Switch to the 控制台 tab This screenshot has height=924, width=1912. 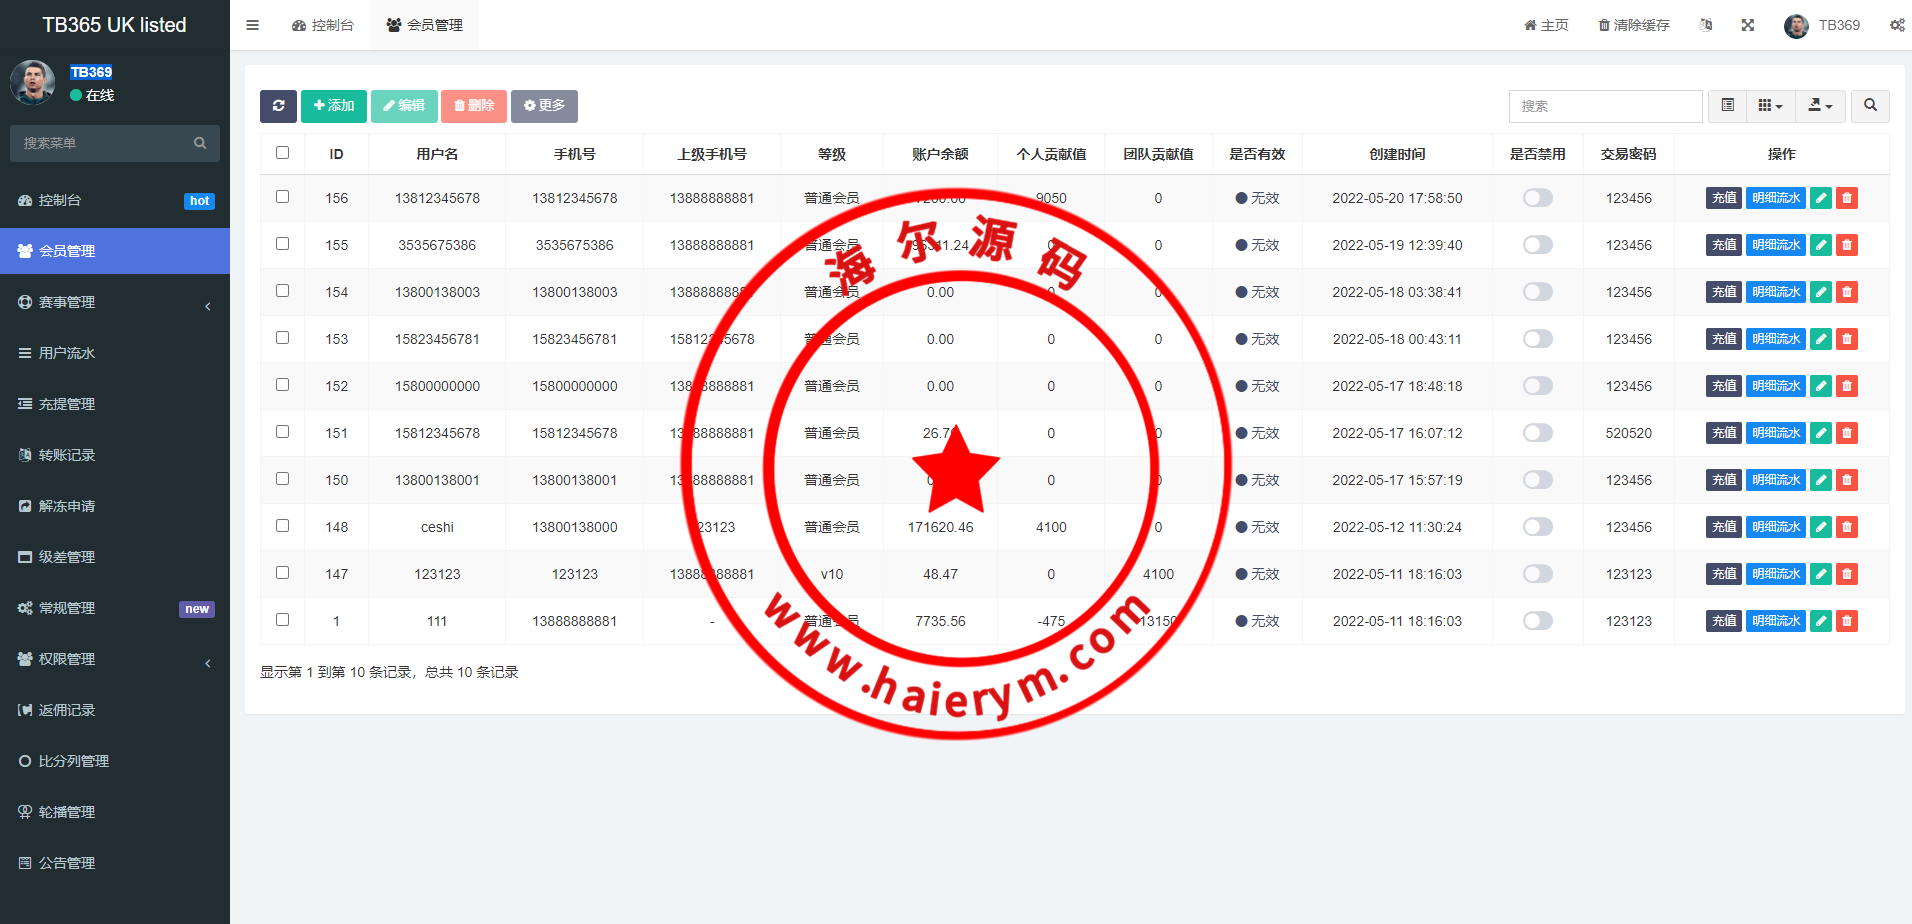tap(323, 25)
